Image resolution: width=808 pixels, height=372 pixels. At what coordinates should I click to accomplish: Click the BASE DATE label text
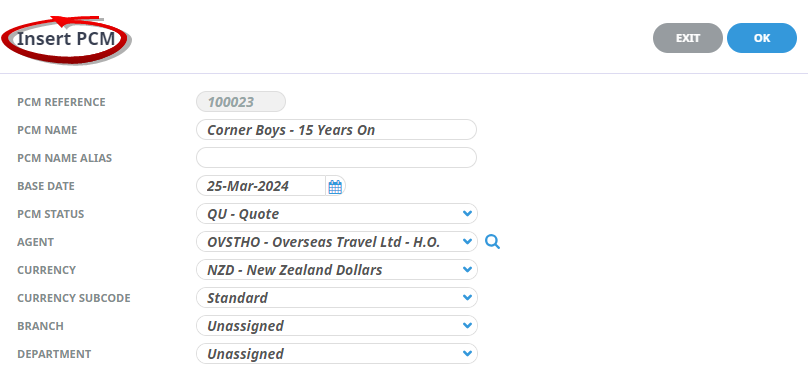point(46,186)
